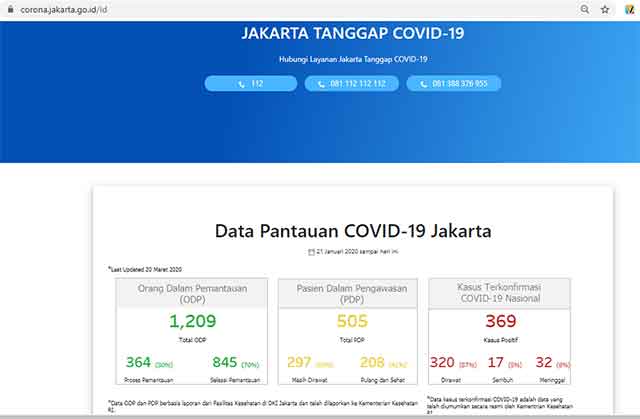This screenshot has height=419, width=640.
Task: Click the ODP and PDP data footnote
Action: (x=263, y=406)
